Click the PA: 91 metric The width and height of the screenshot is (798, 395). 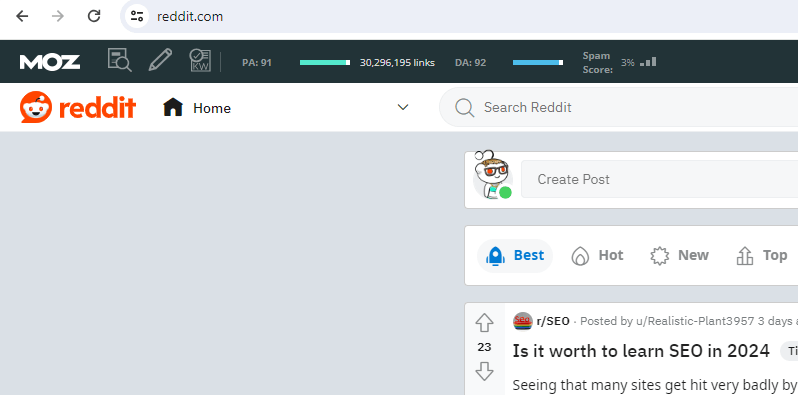click(257, 63)
